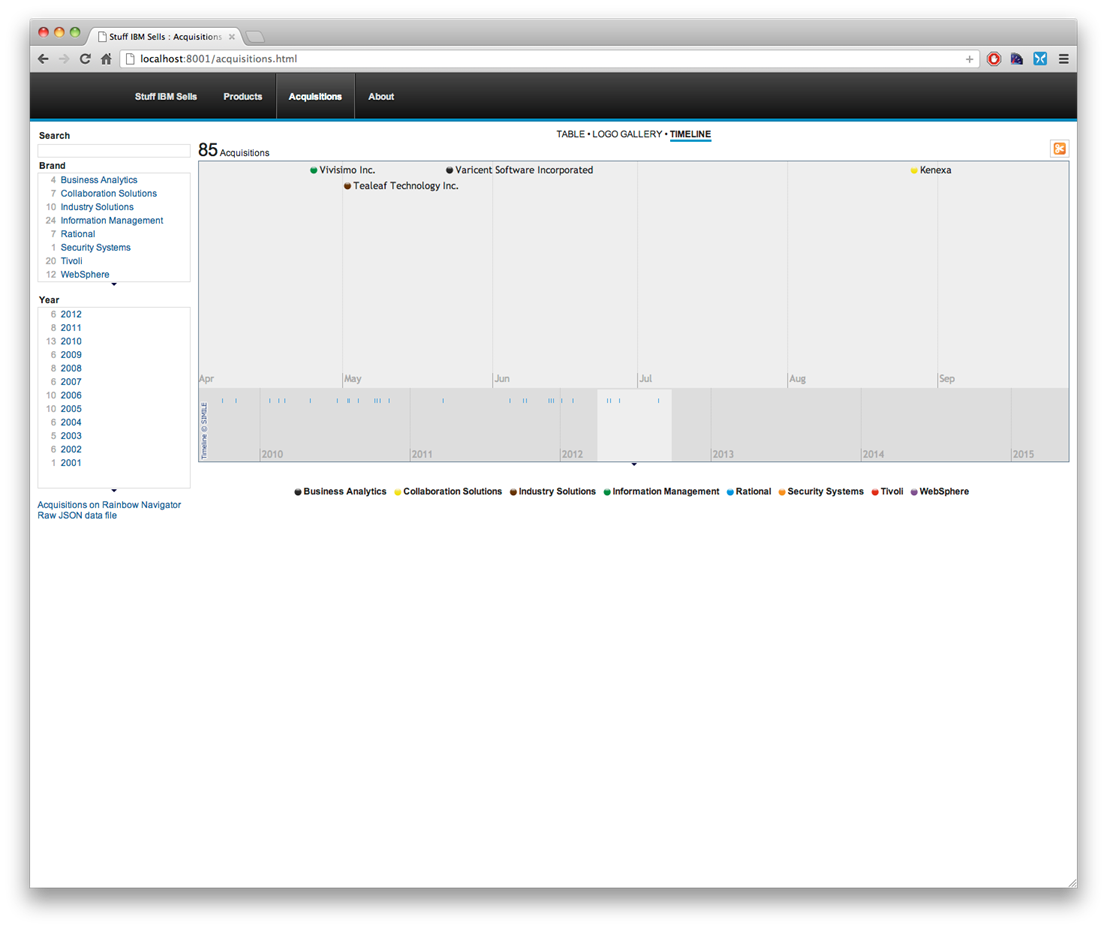
Task: Filter acquisitions by year 2005
Action: pyautogui.click(x=71, y=409)
